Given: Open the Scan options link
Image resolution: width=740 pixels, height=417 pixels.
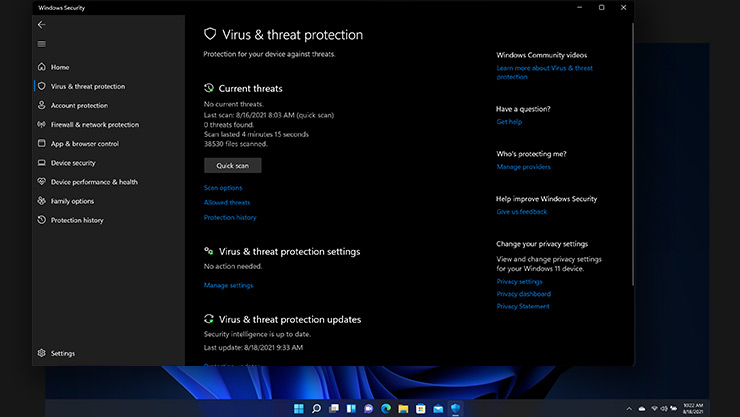Looking at the screenshot, I should tap(223, 188).
